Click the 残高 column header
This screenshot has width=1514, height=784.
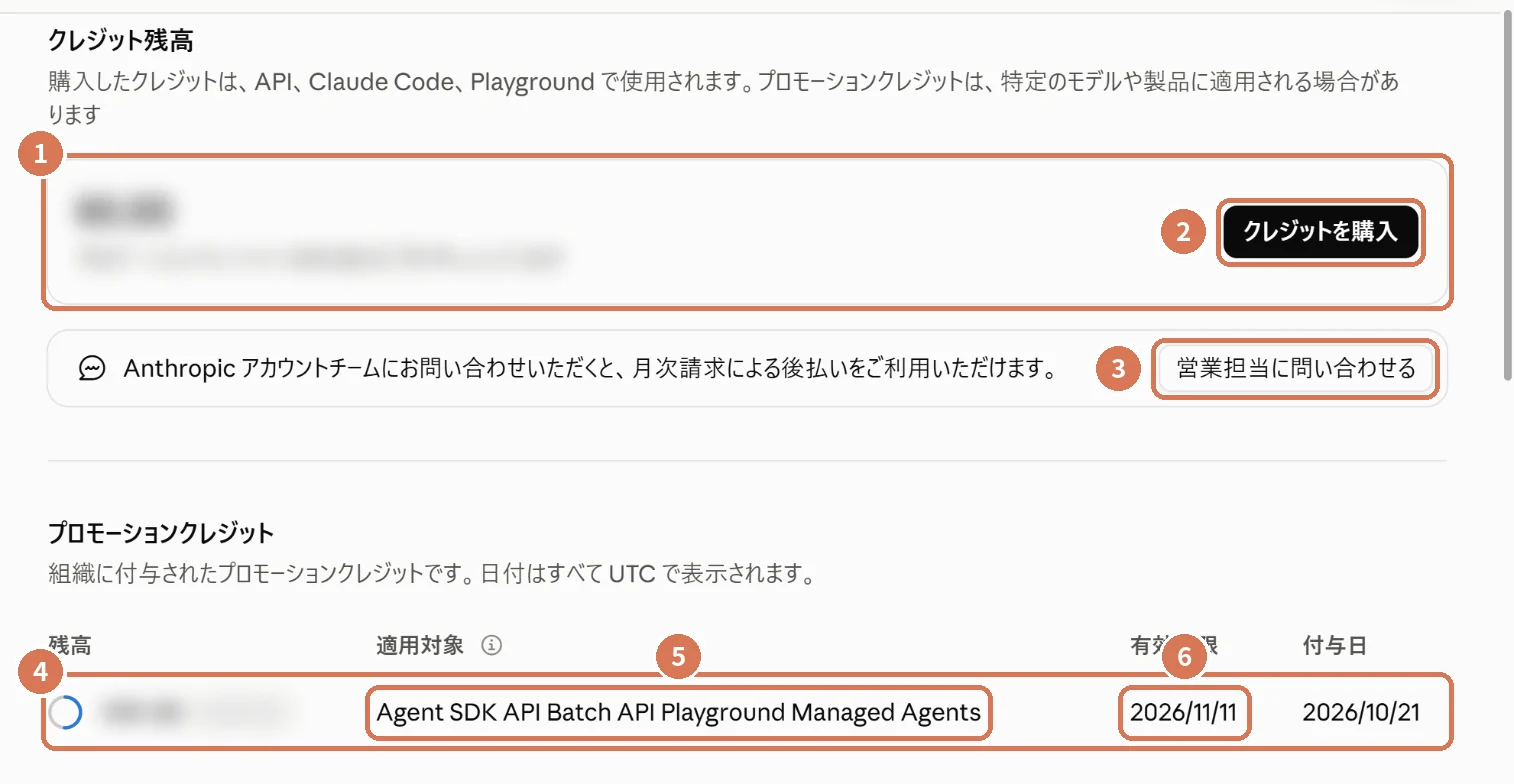pos(70,646)
